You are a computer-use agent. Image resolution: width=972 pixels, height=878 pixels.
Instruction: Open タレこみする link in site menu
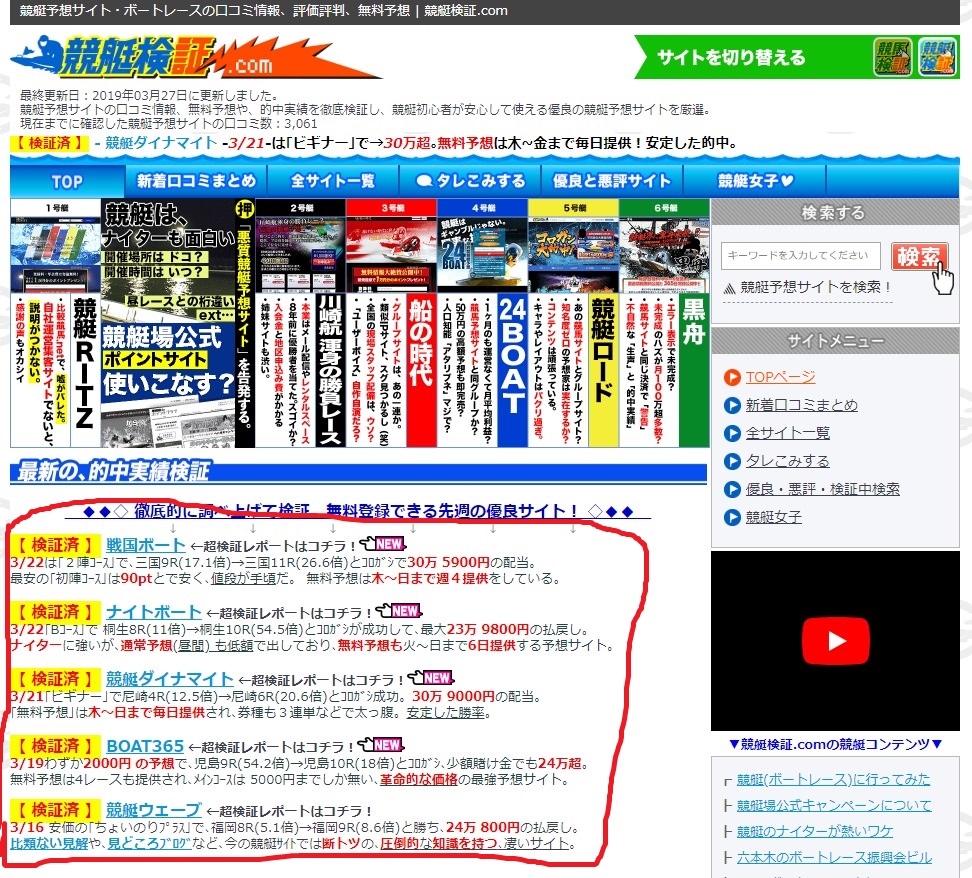point(787,461)
